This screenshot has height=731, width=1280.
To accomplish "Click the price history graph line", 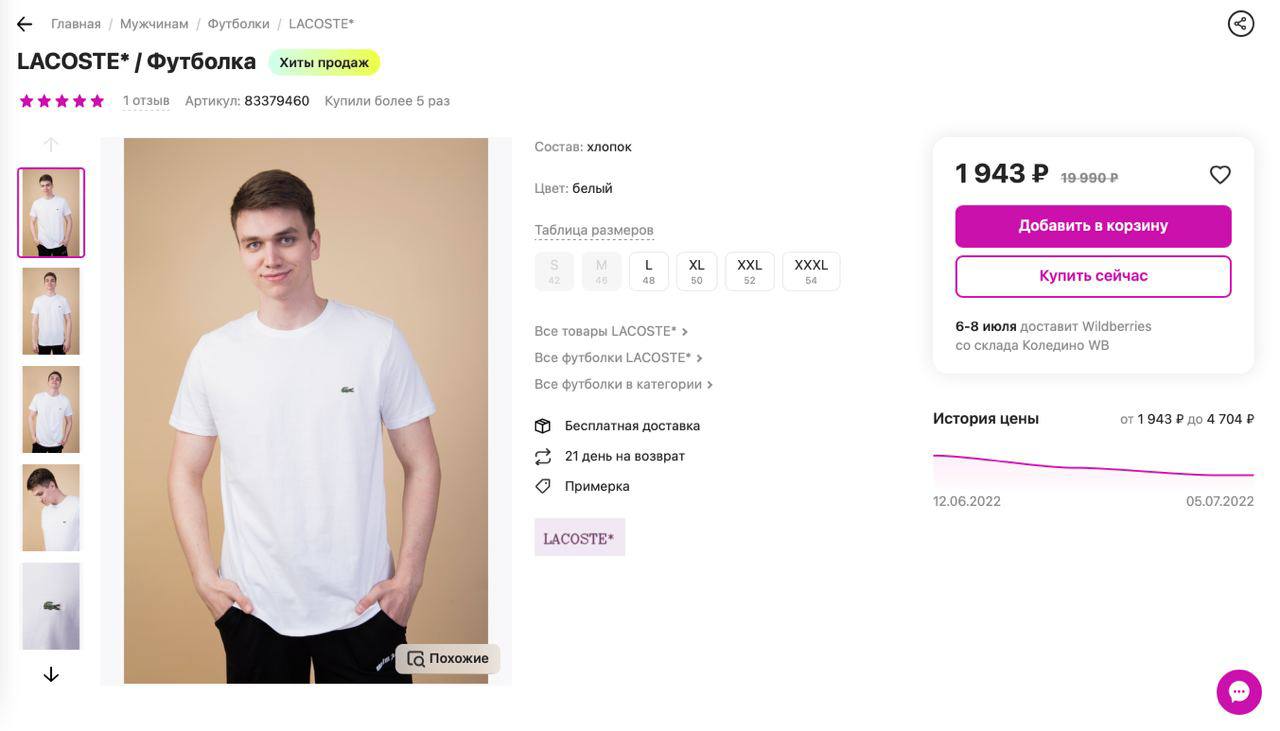I will point(1093,467).
